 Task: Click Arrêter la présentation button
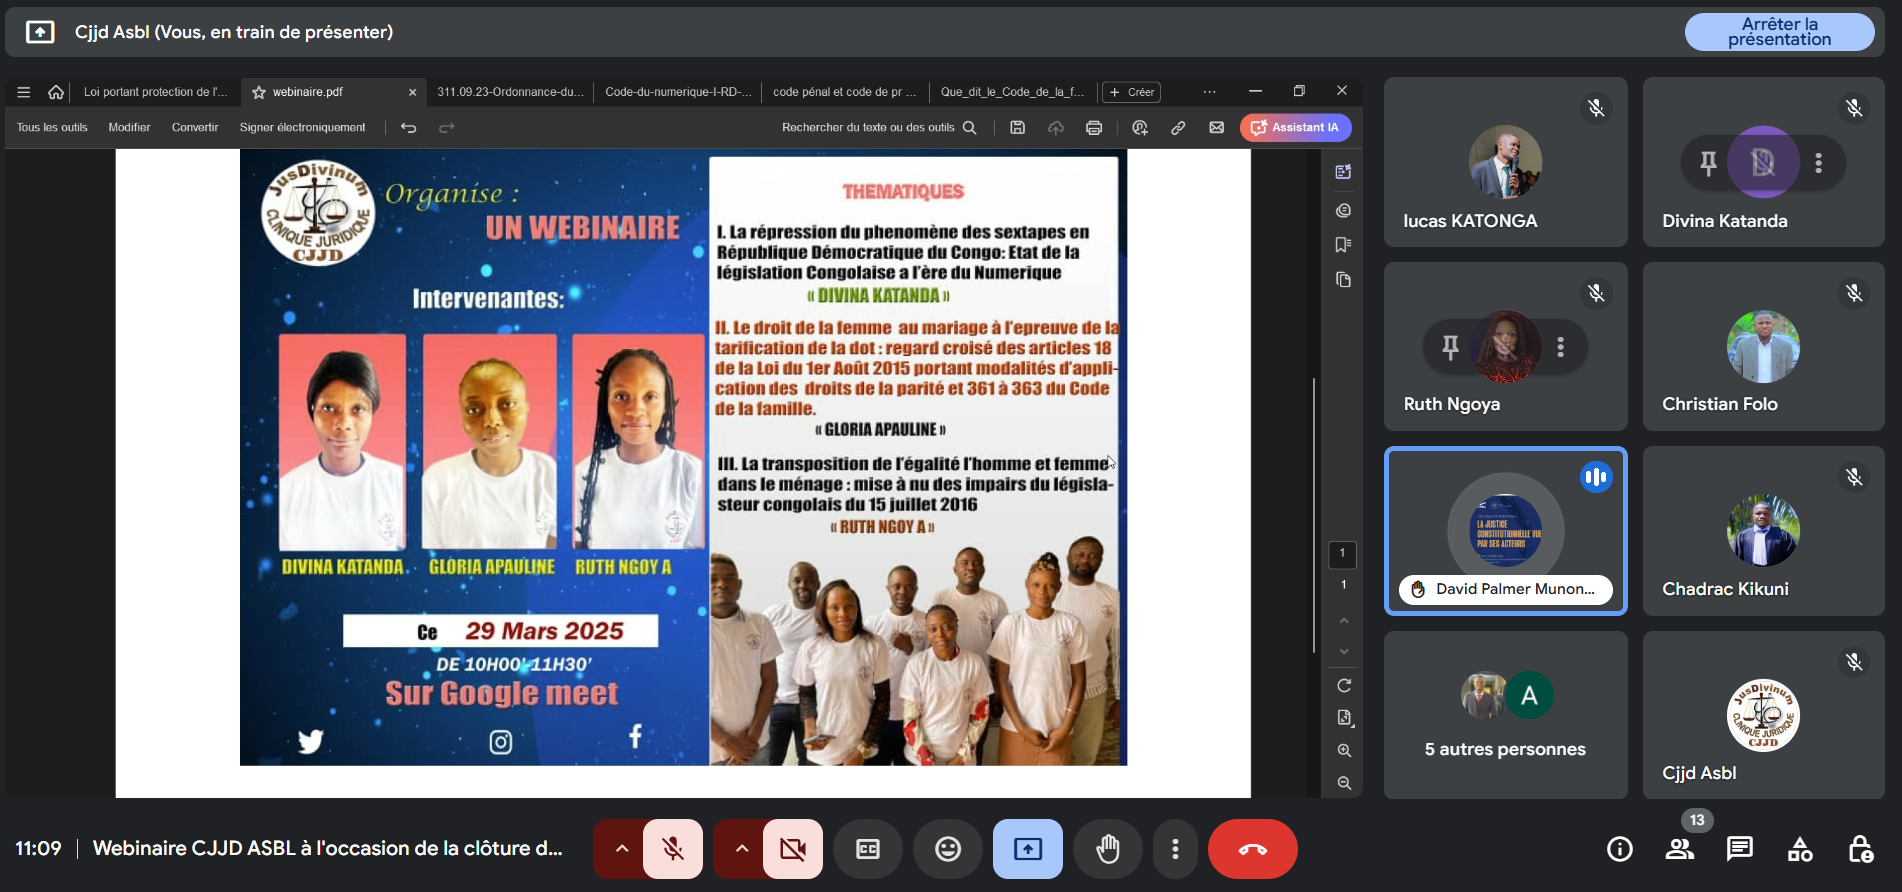point(1779,32)
